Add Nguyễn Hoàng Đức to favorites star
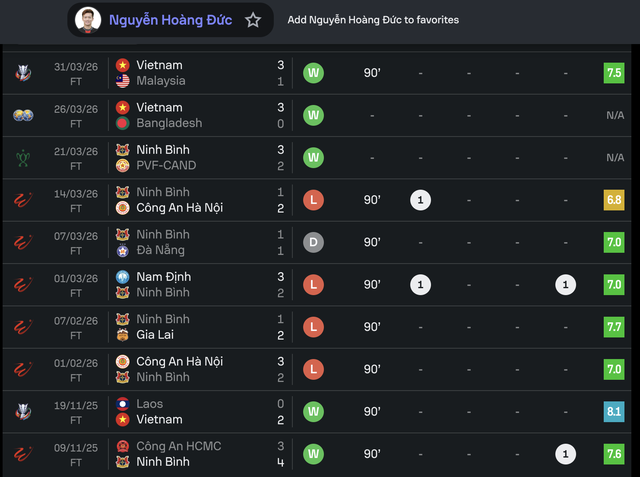 point(253,20)
